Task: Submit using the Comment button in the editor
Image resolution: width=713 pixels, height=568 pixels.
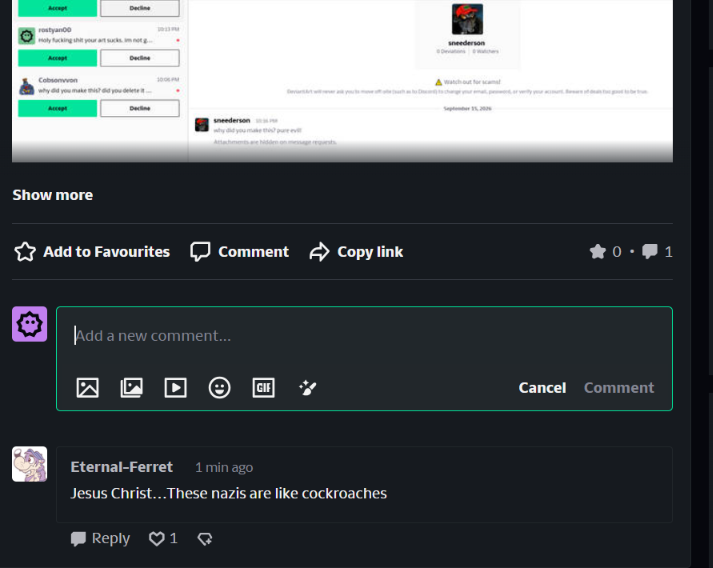Action: point(619,388)
